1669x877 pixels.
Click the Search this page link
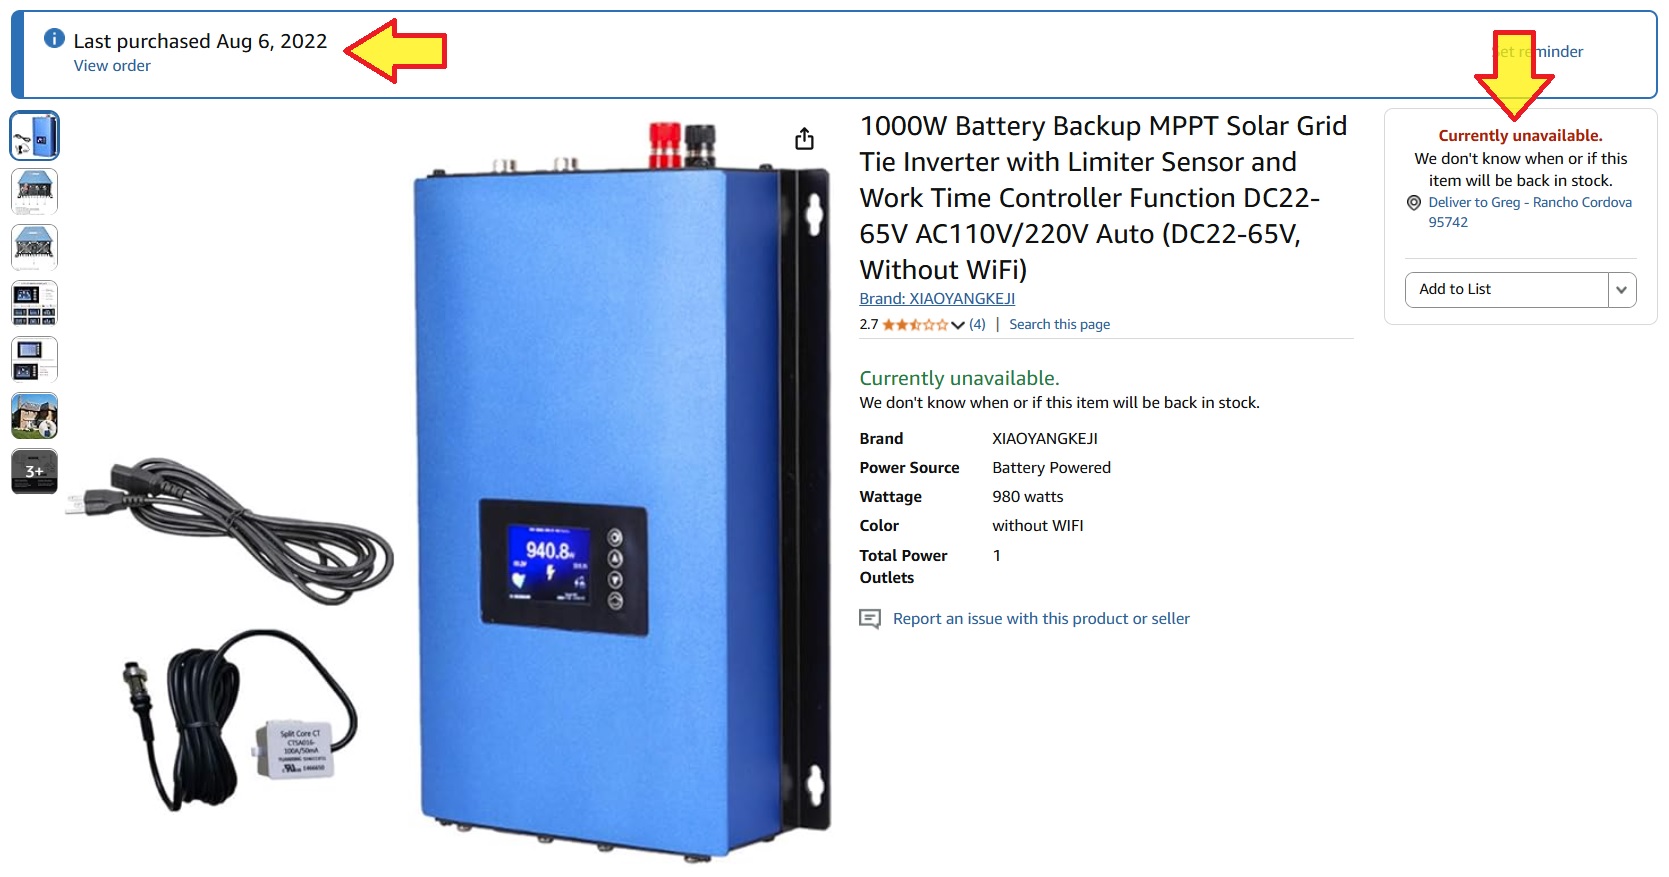pyautogui.click(x=1059, y=325)
